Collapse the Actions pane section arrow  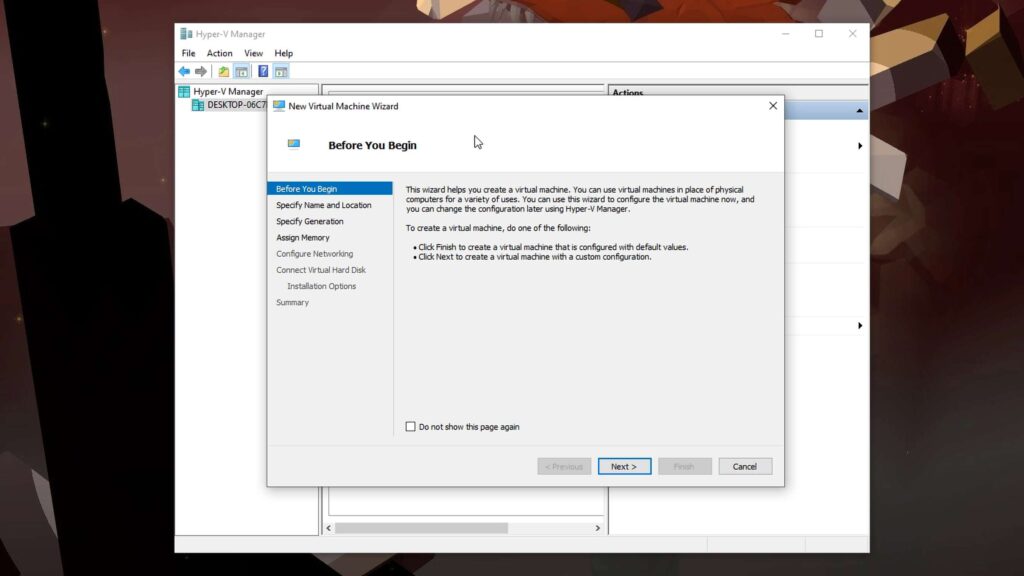859,111
